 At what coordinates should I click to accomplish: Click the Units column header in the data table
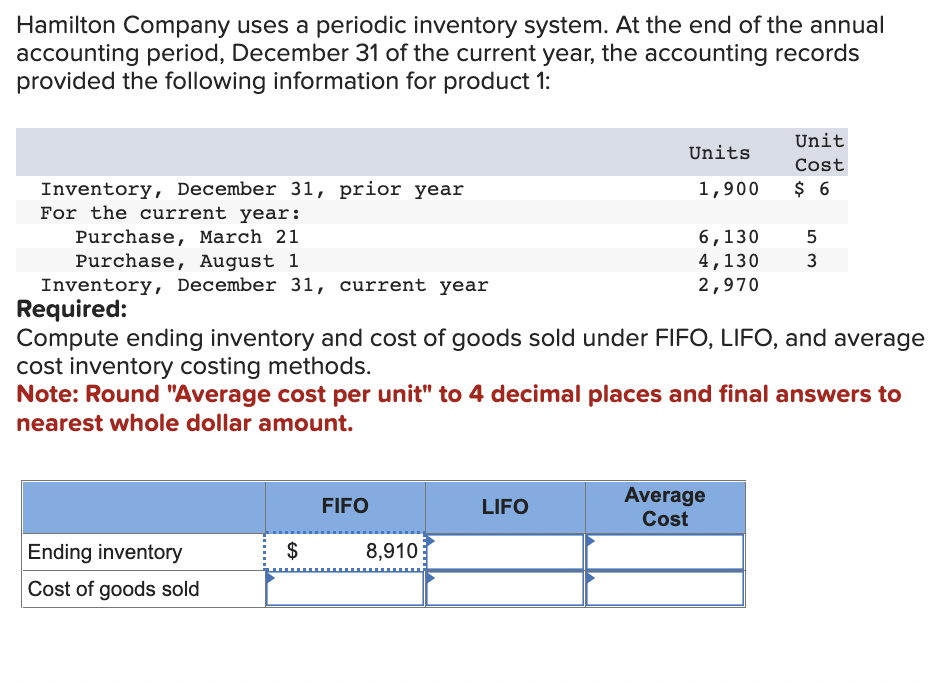tap(719, 152)
